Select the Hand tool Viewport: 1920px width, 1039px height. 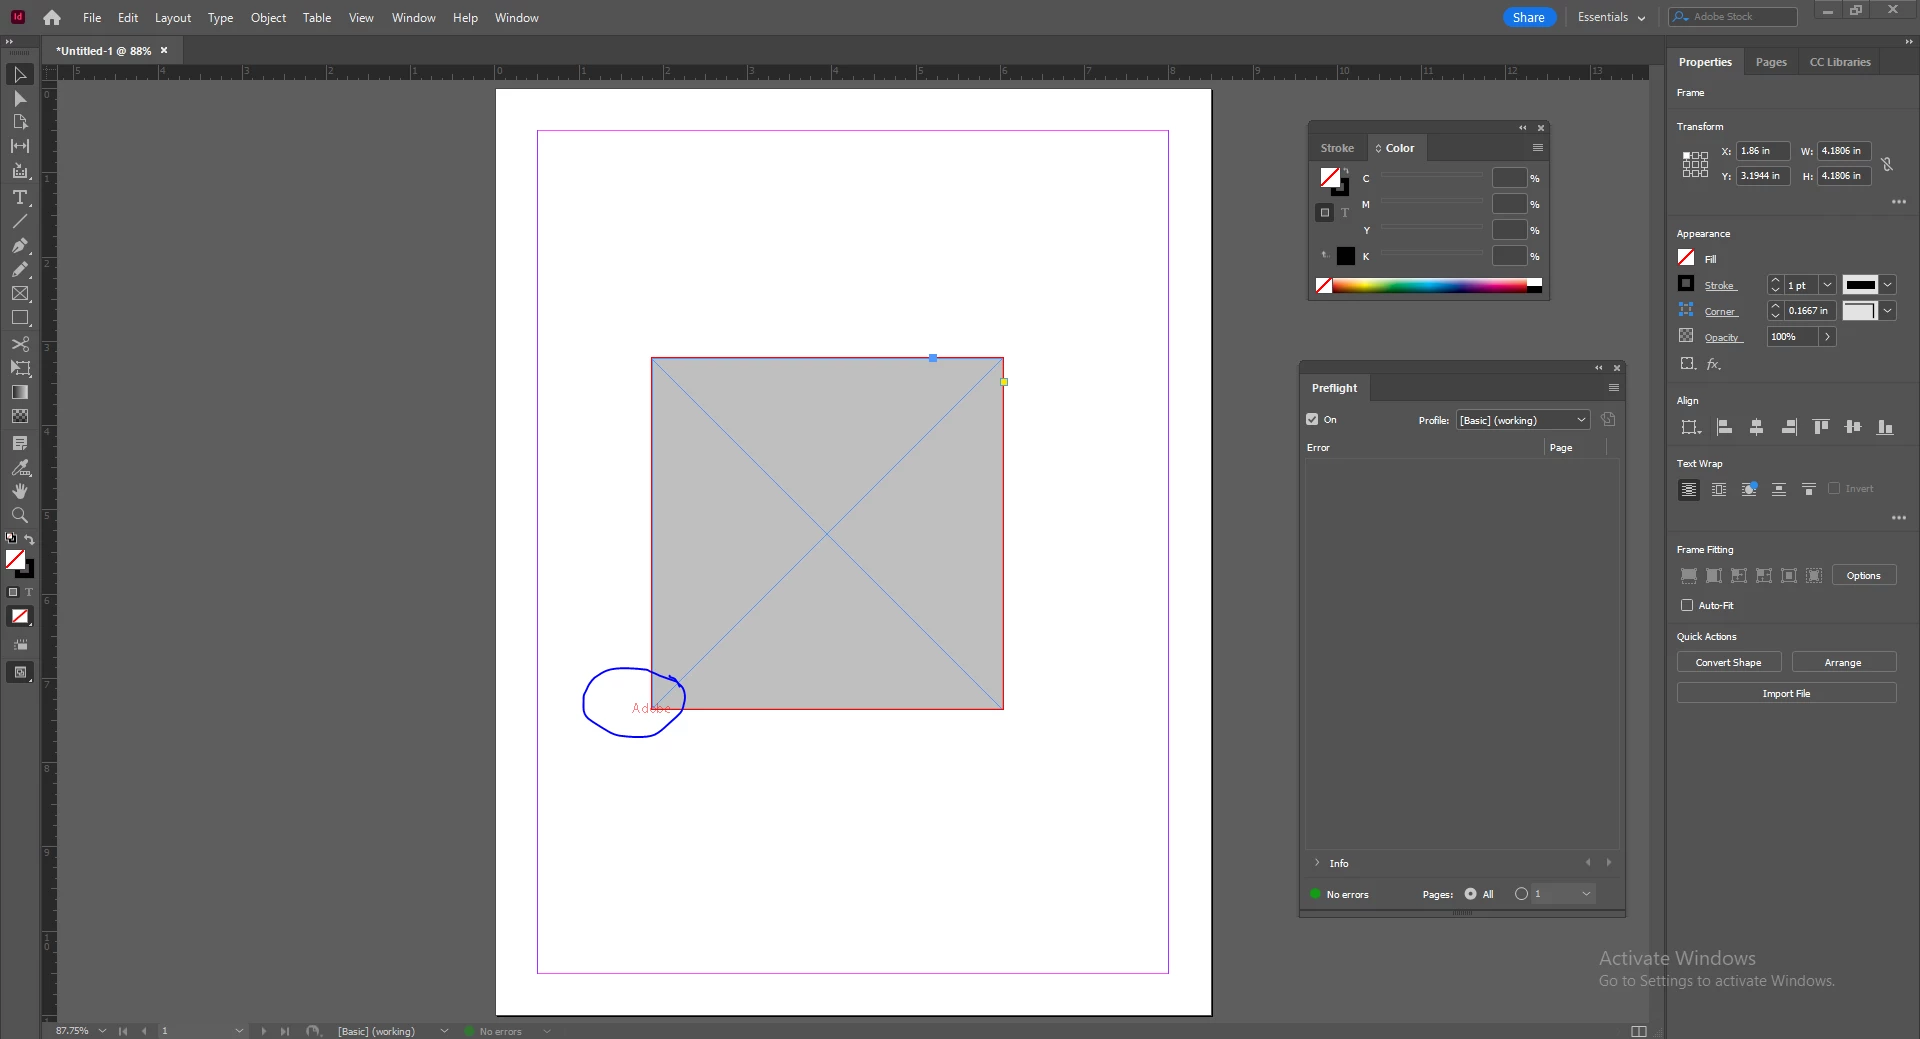[x=20, y=491]
